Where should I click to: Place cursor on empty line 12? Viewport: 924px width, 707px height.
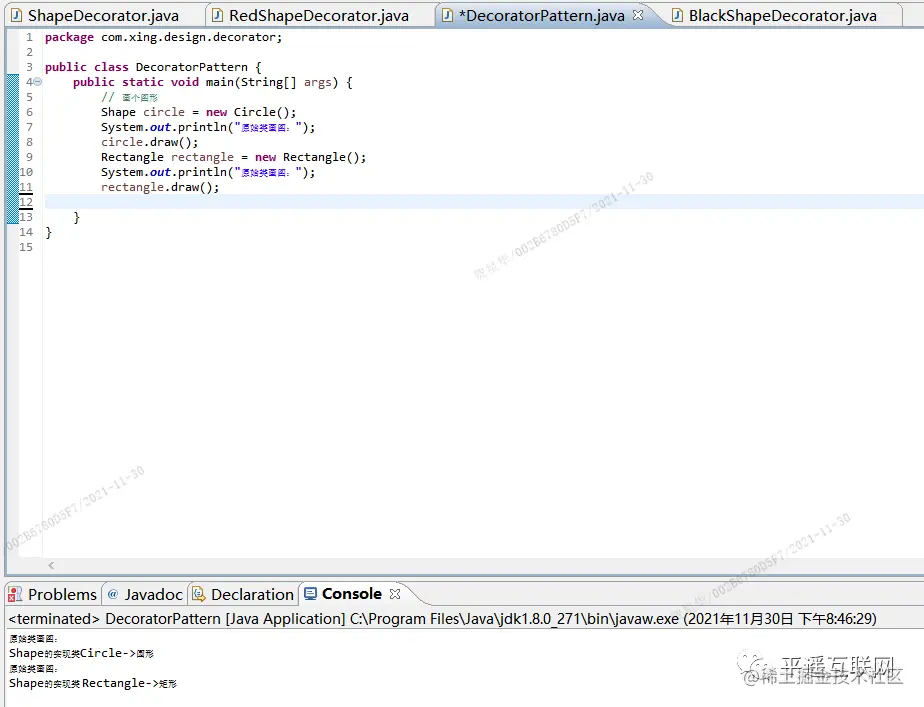[483, 202]
